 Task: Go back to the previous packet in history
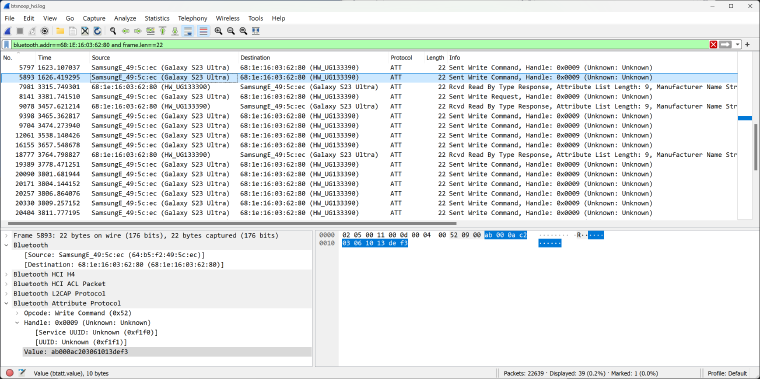coord(126,31)
